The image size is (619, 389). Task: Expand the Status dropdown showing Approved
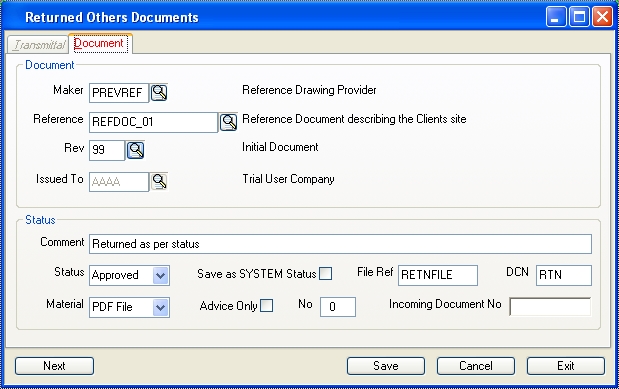pos(161,275)
